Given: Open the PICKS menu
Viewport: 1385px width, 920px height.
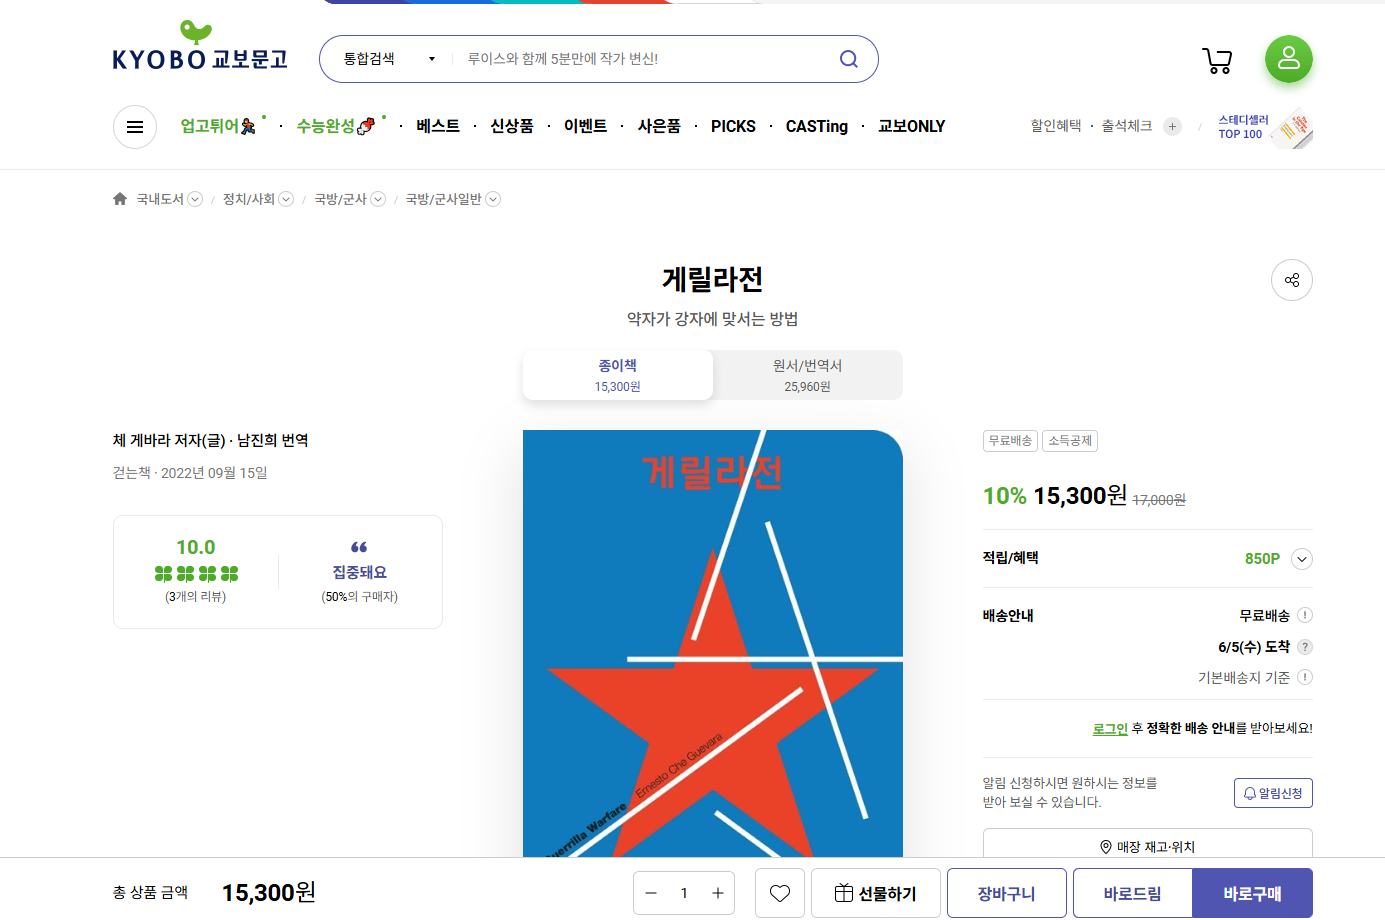Looking at the screenshot, I should pyautogui.click(x=733, y=126).
